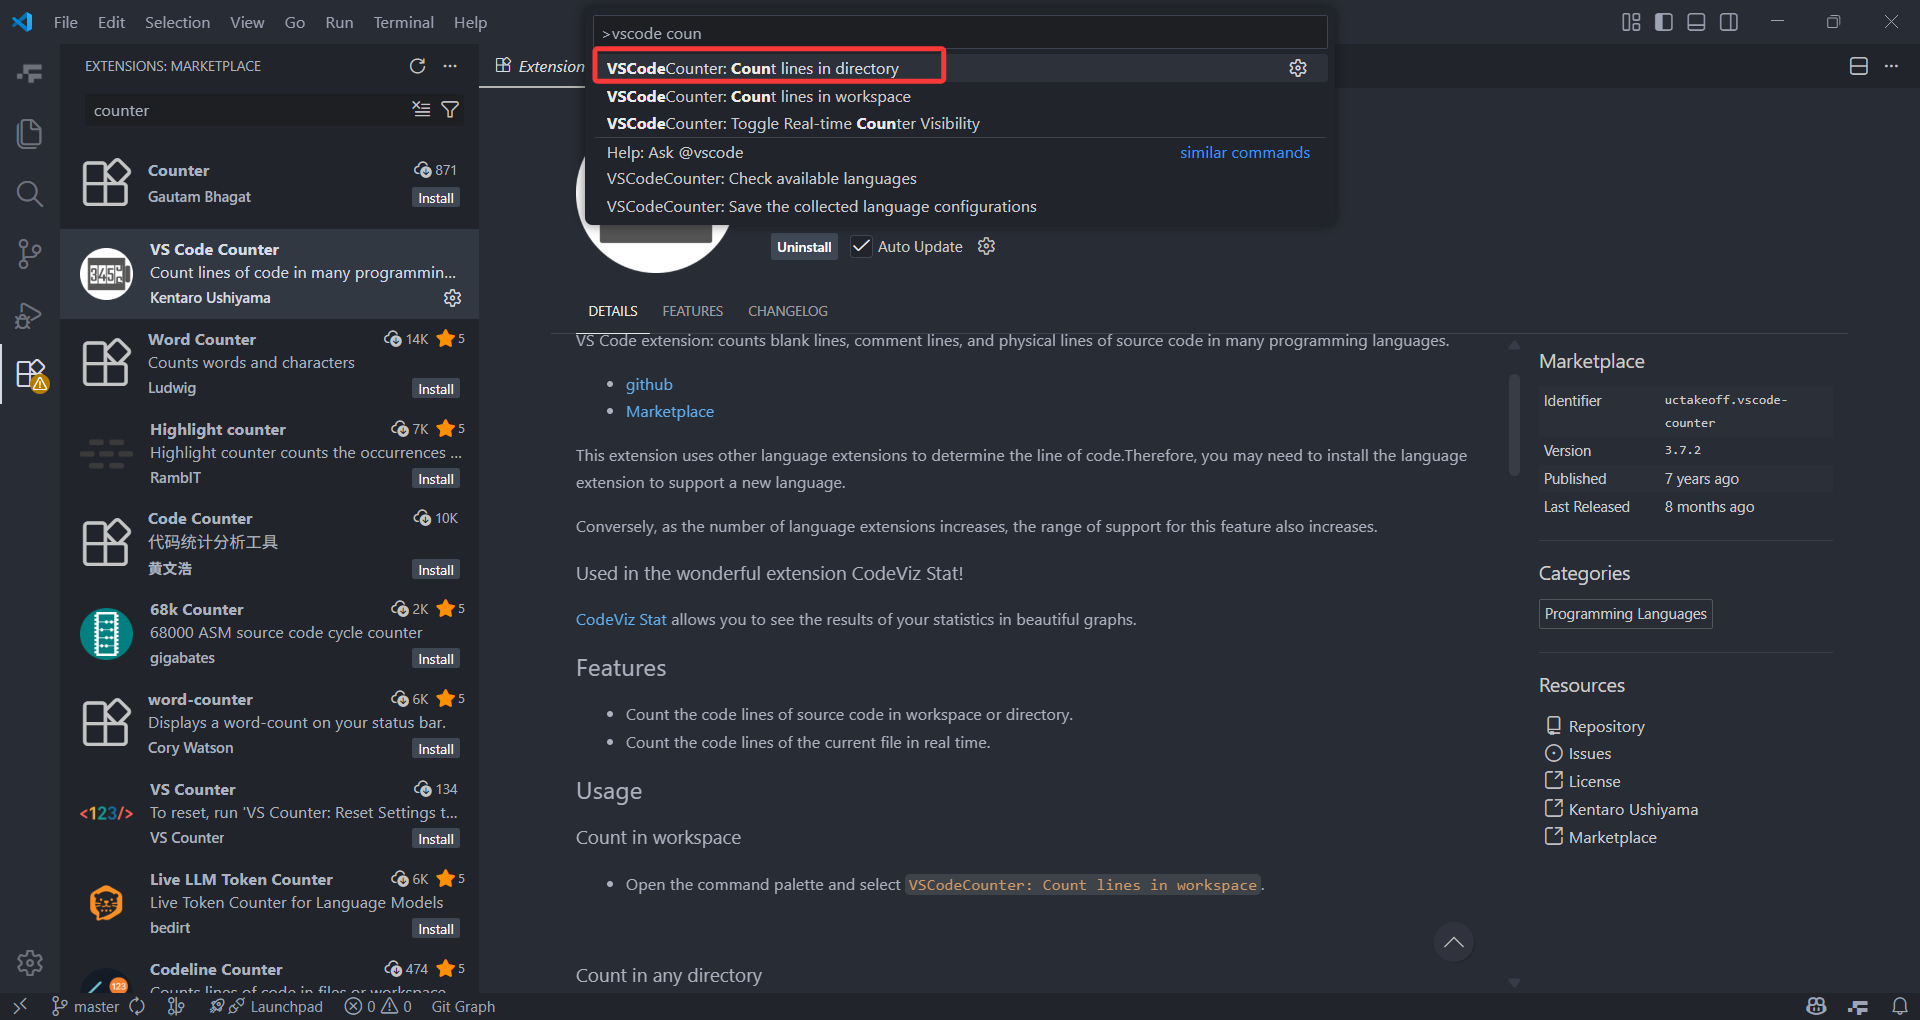
Task: Click into the command palette input
Action: point(960,33)
